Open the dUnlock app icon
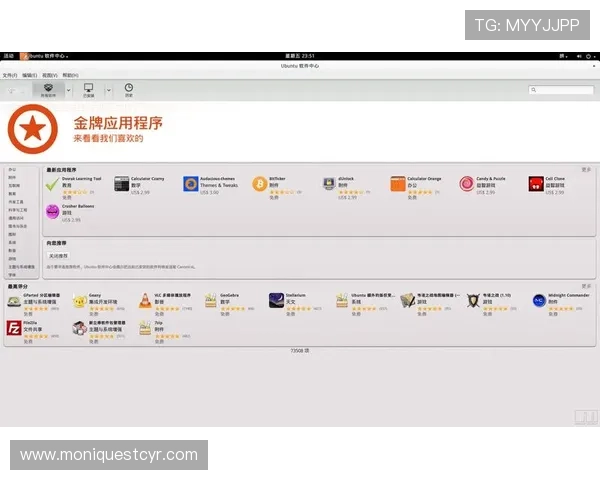The height and width of the screenshot is (480, 600). [x=329, y=184]
